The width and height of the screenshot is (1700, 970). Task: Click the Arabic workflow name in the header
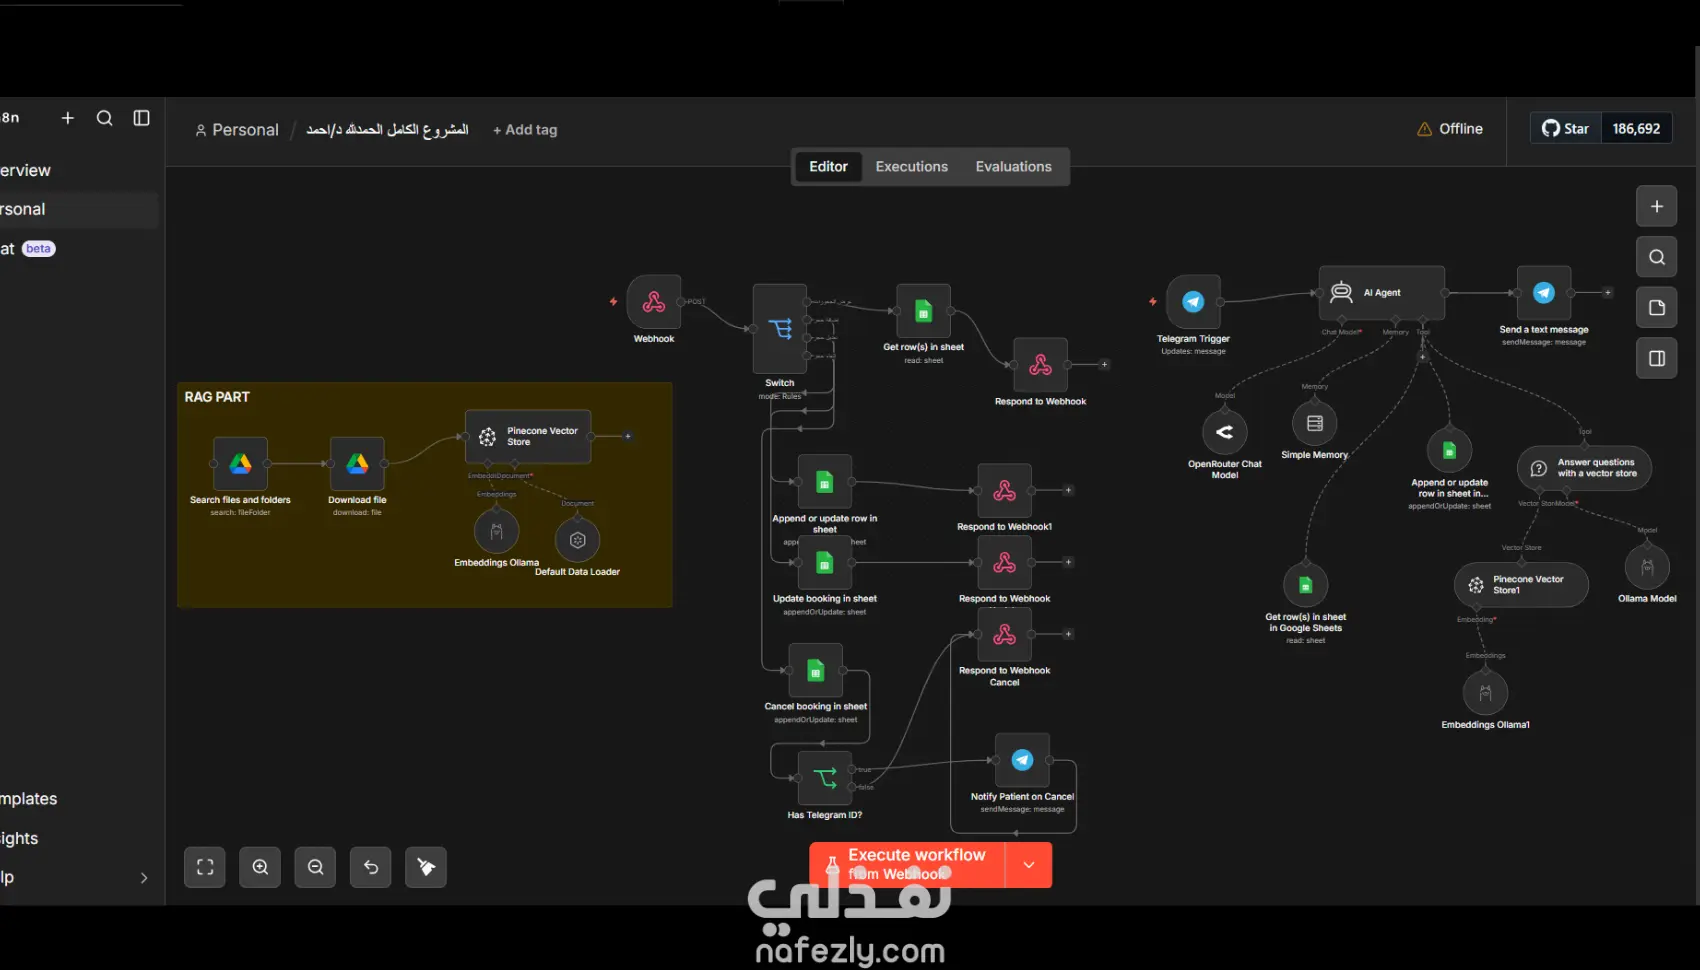pos(388,130)
